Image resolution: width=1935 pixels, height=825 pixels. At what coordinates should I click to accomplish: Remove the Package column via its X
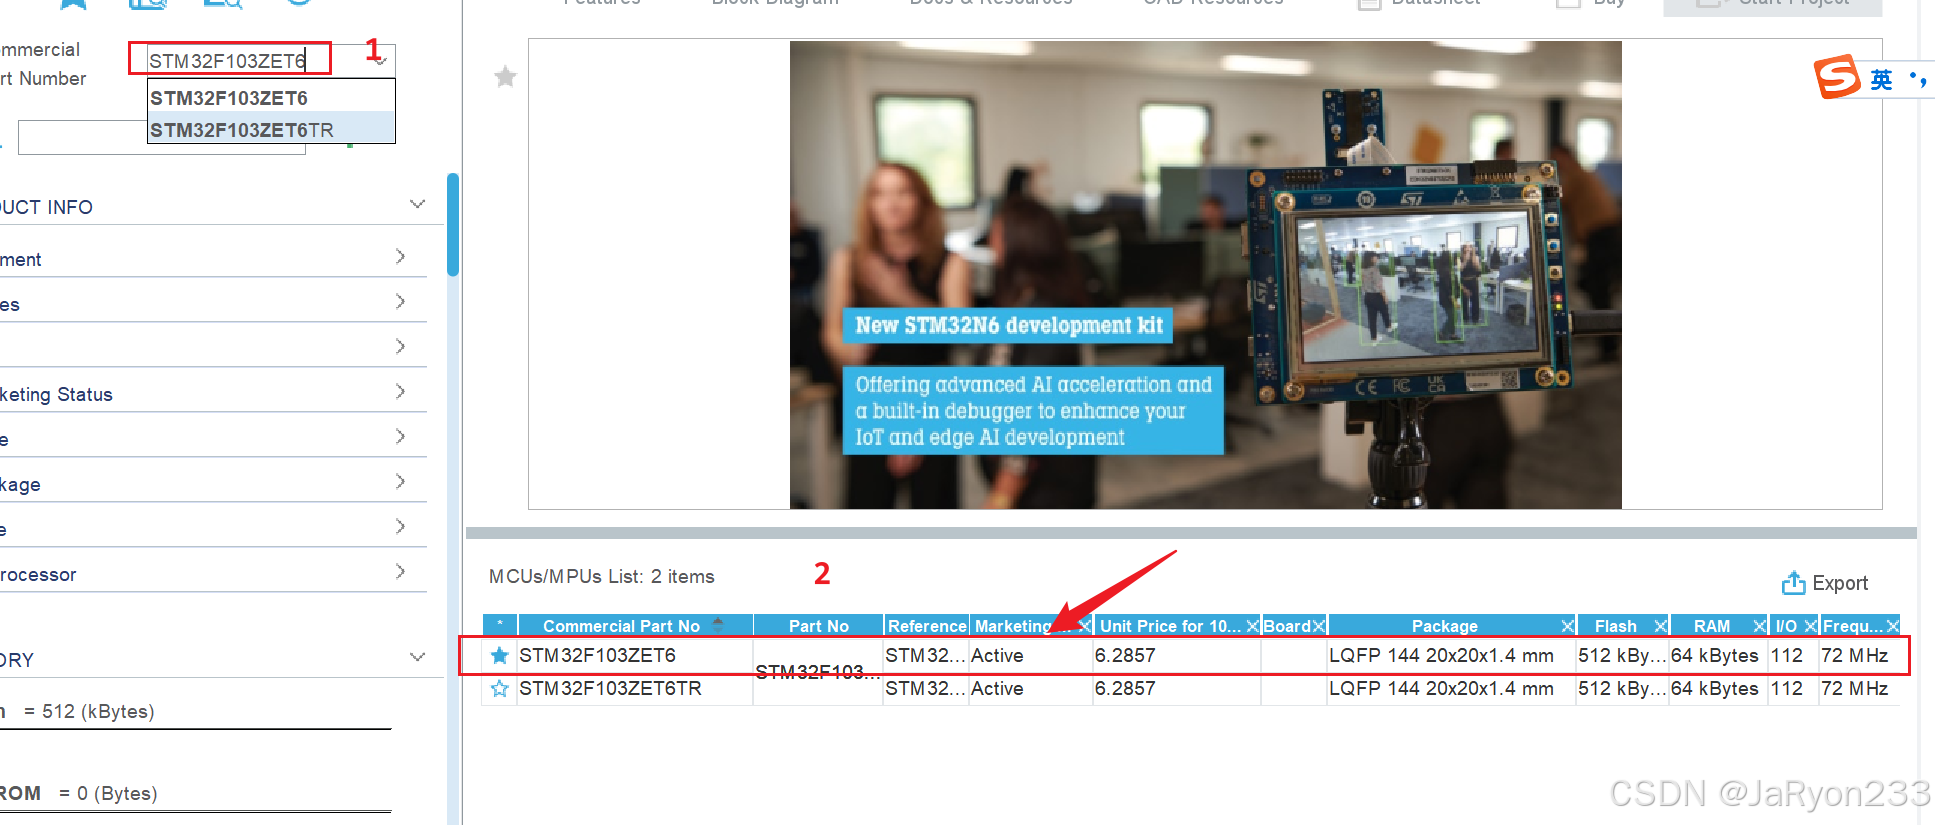[x=1568, y=626]
